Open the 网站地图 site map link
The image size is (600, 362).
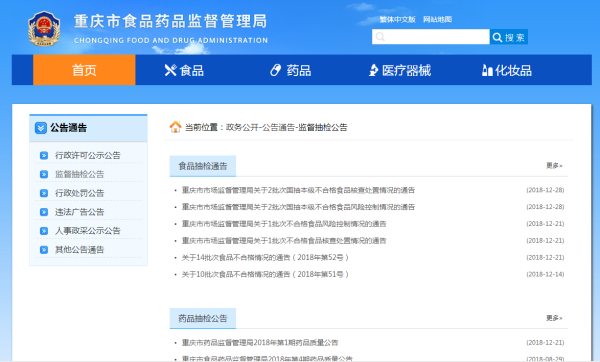point(437,20)
